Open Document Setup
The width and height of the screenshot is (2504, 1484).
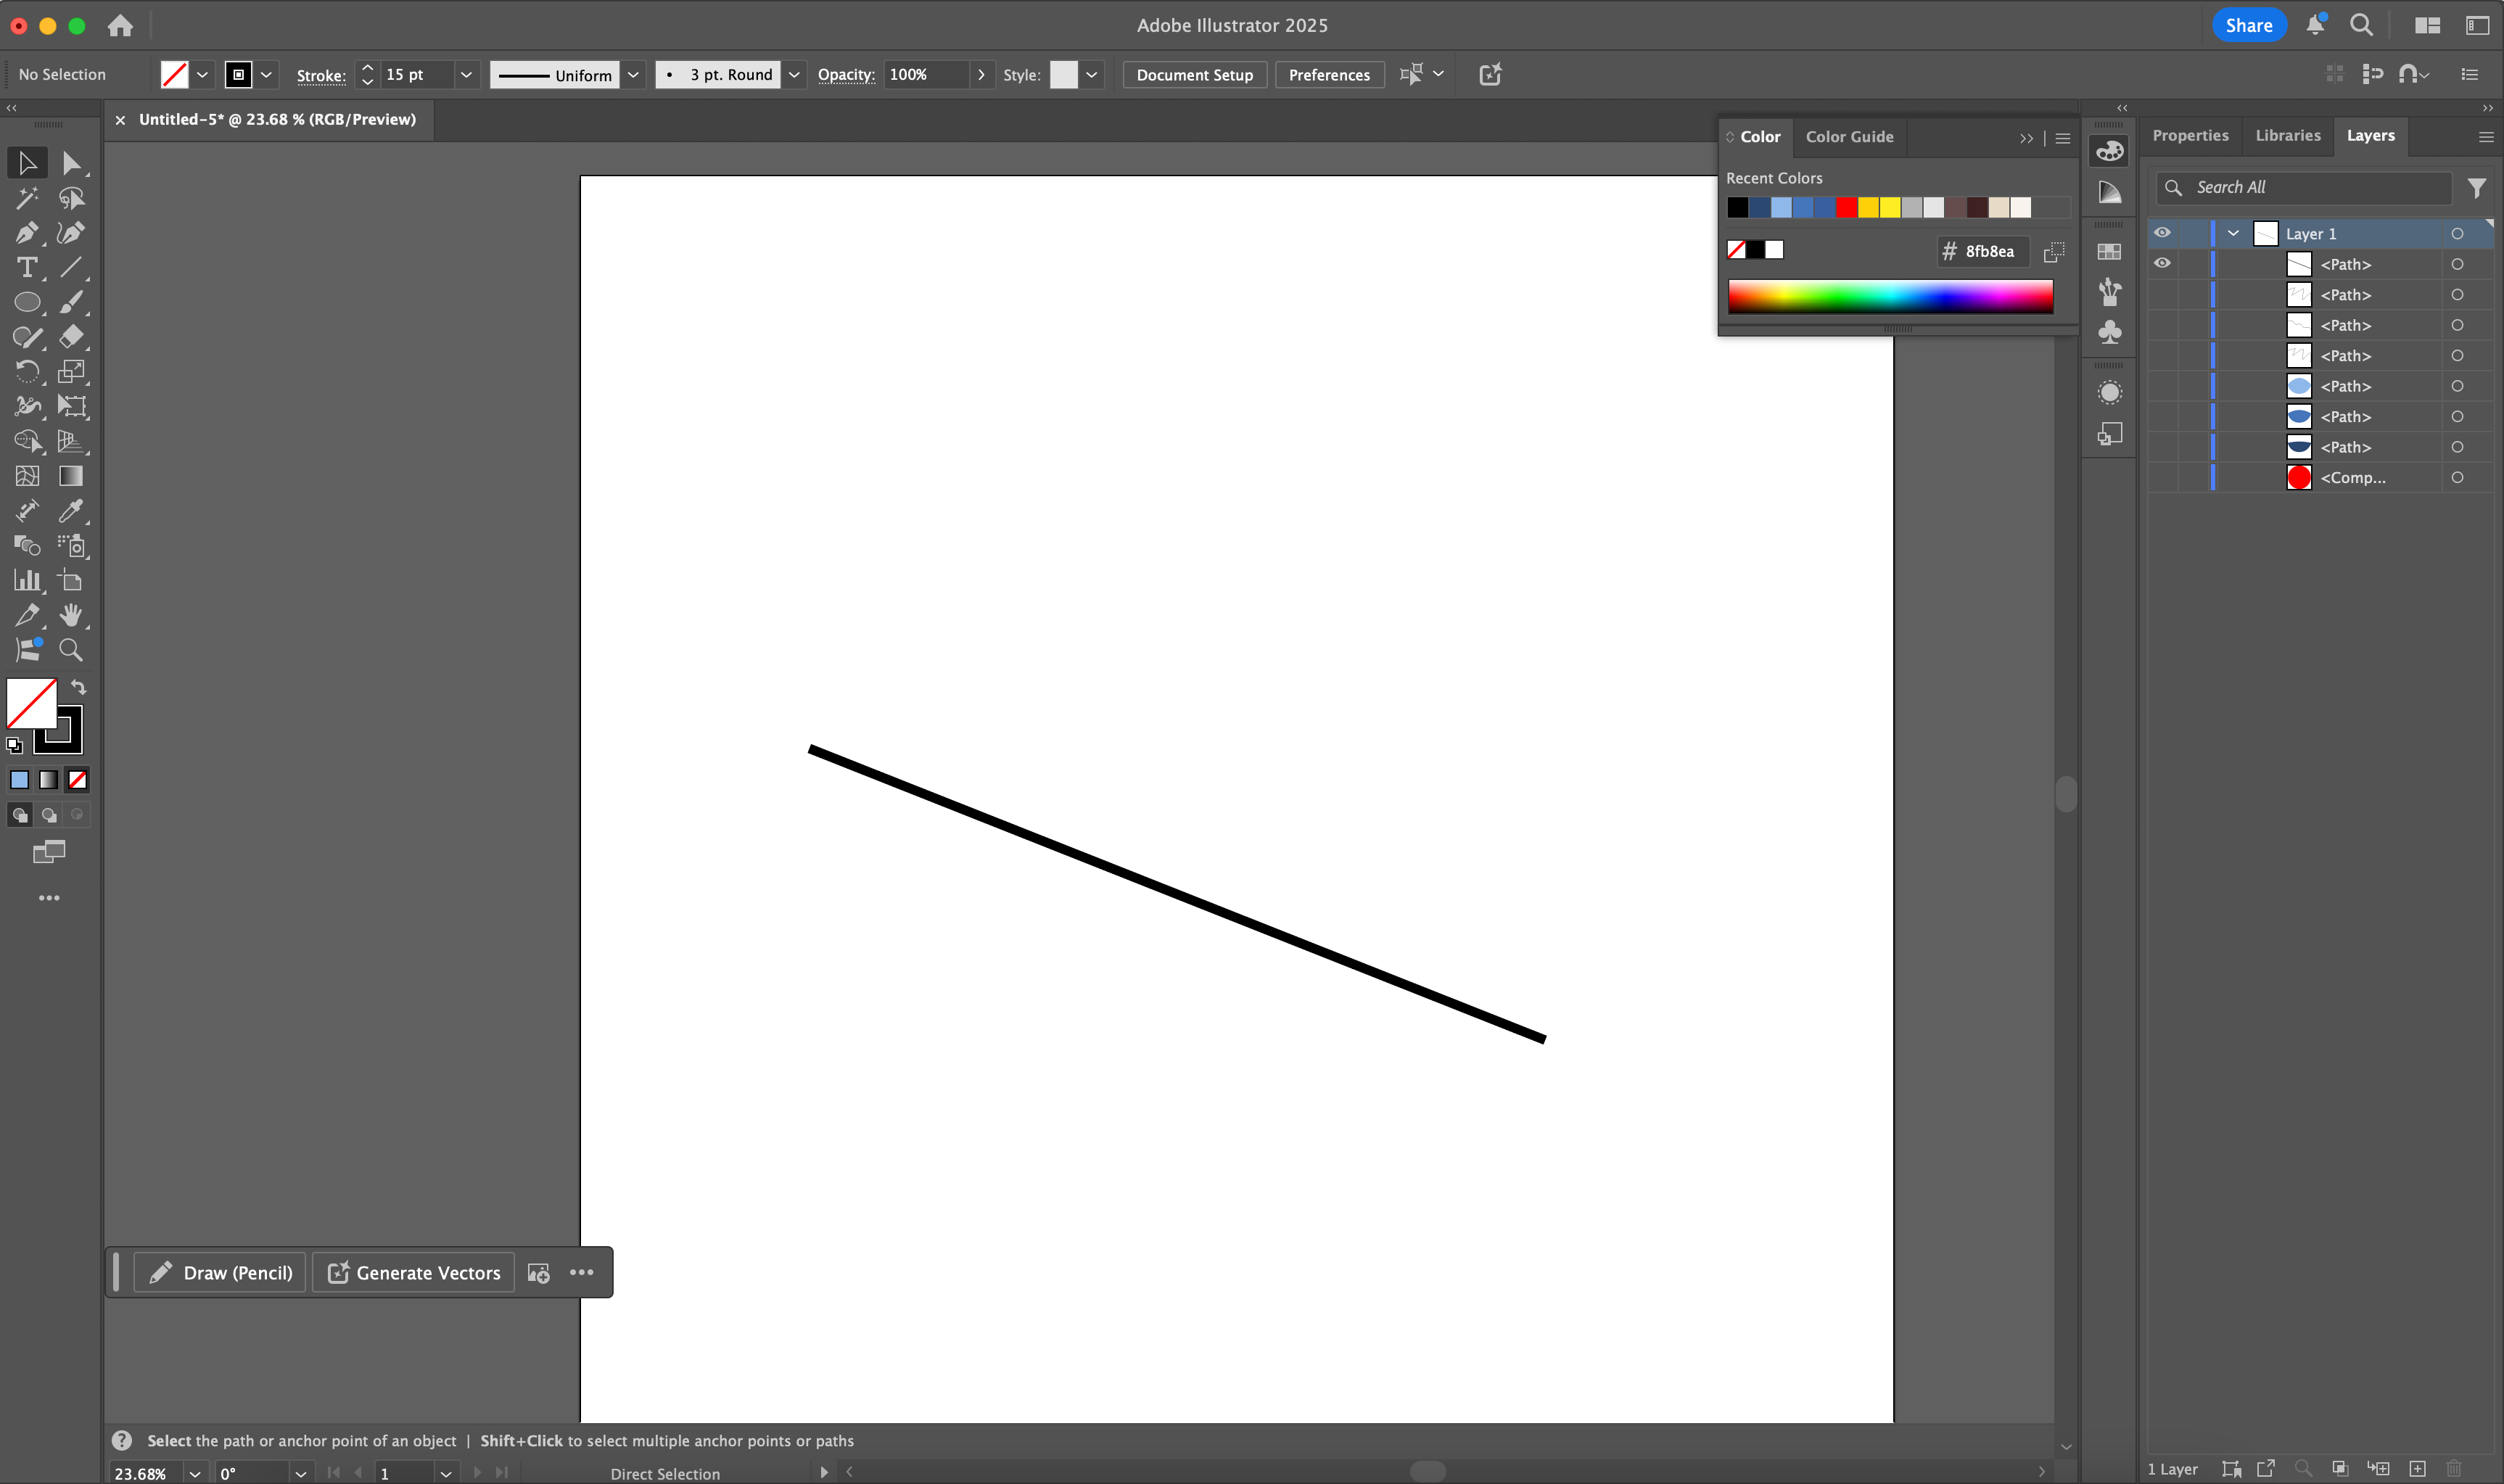pos(1194,74)
